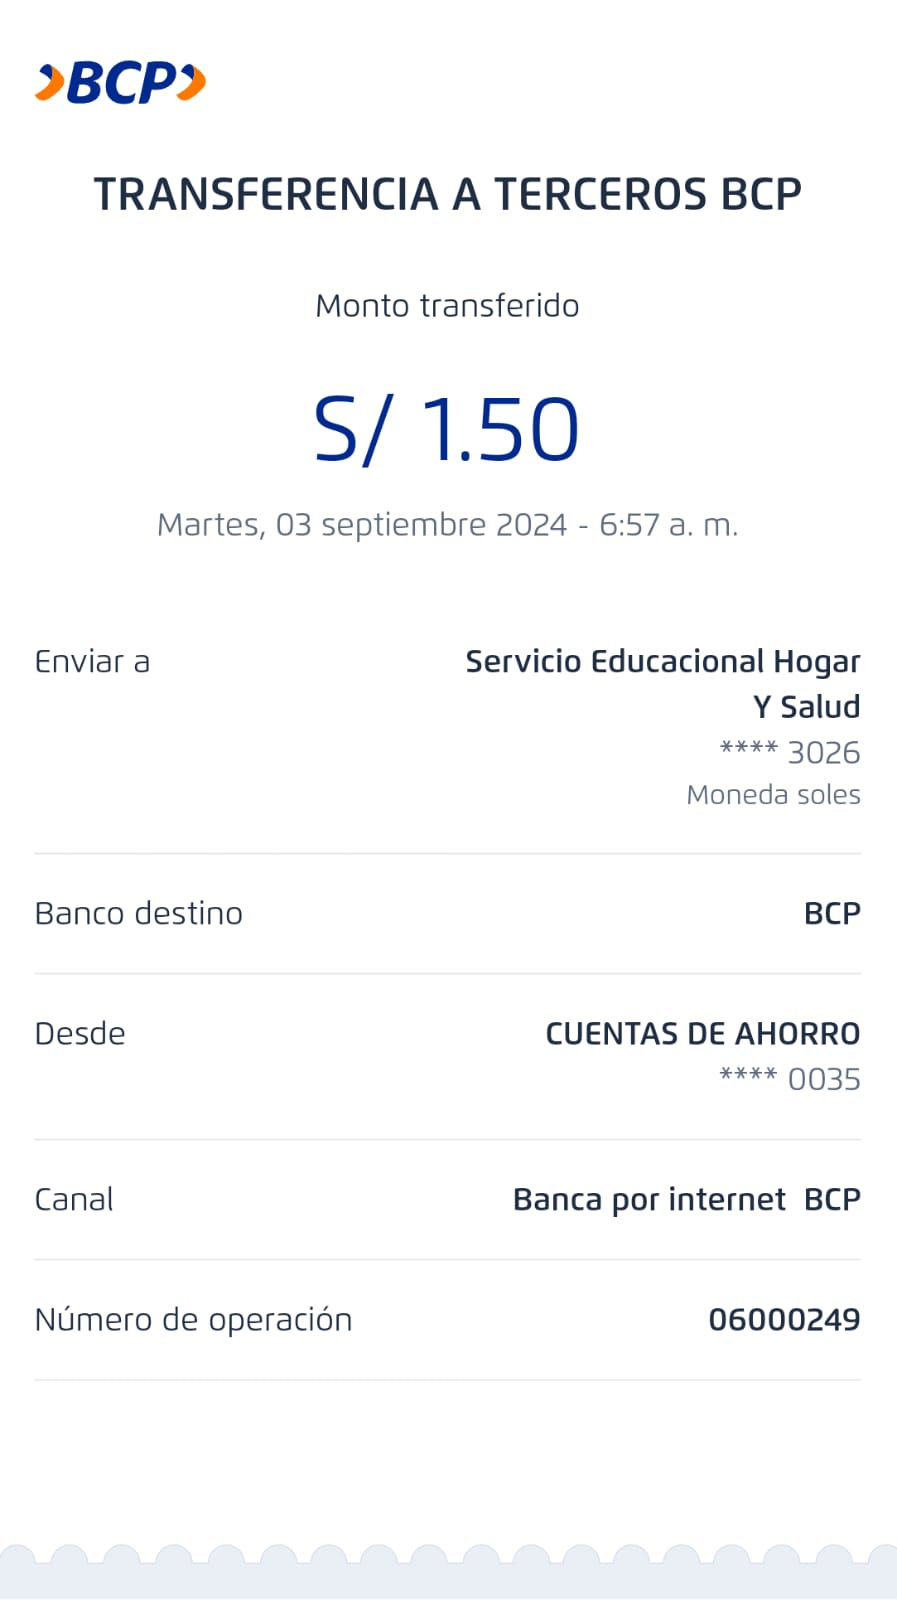Click the destination bank value 'BCP'

pos(832,914)
